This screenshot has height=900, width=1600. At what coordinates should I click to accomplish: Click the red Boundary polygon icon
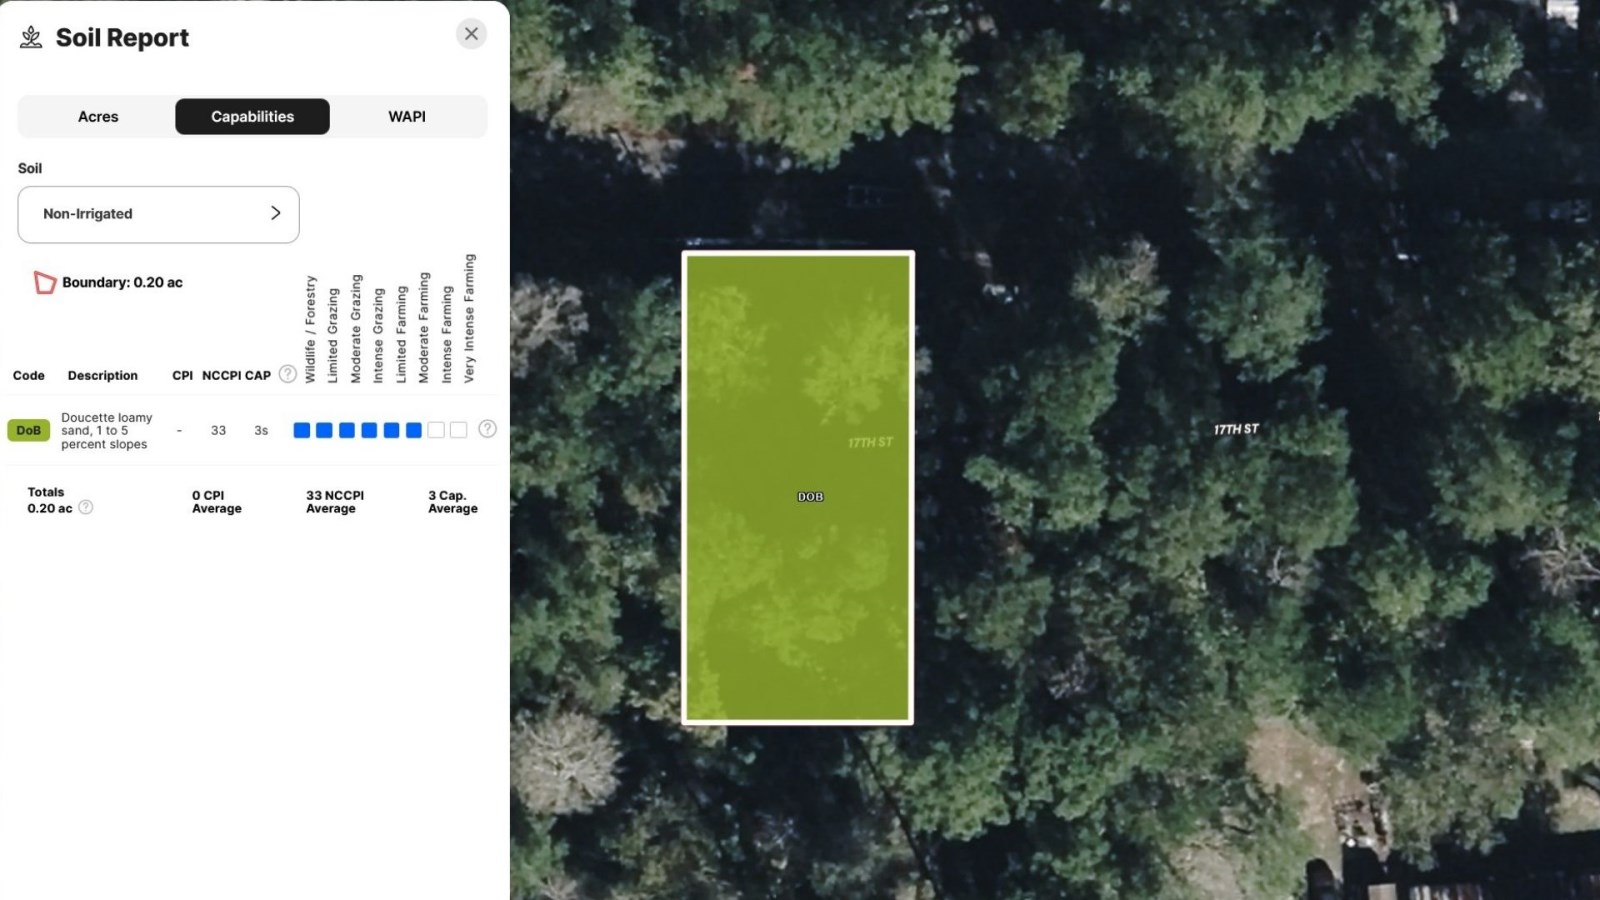pos(44,283)
